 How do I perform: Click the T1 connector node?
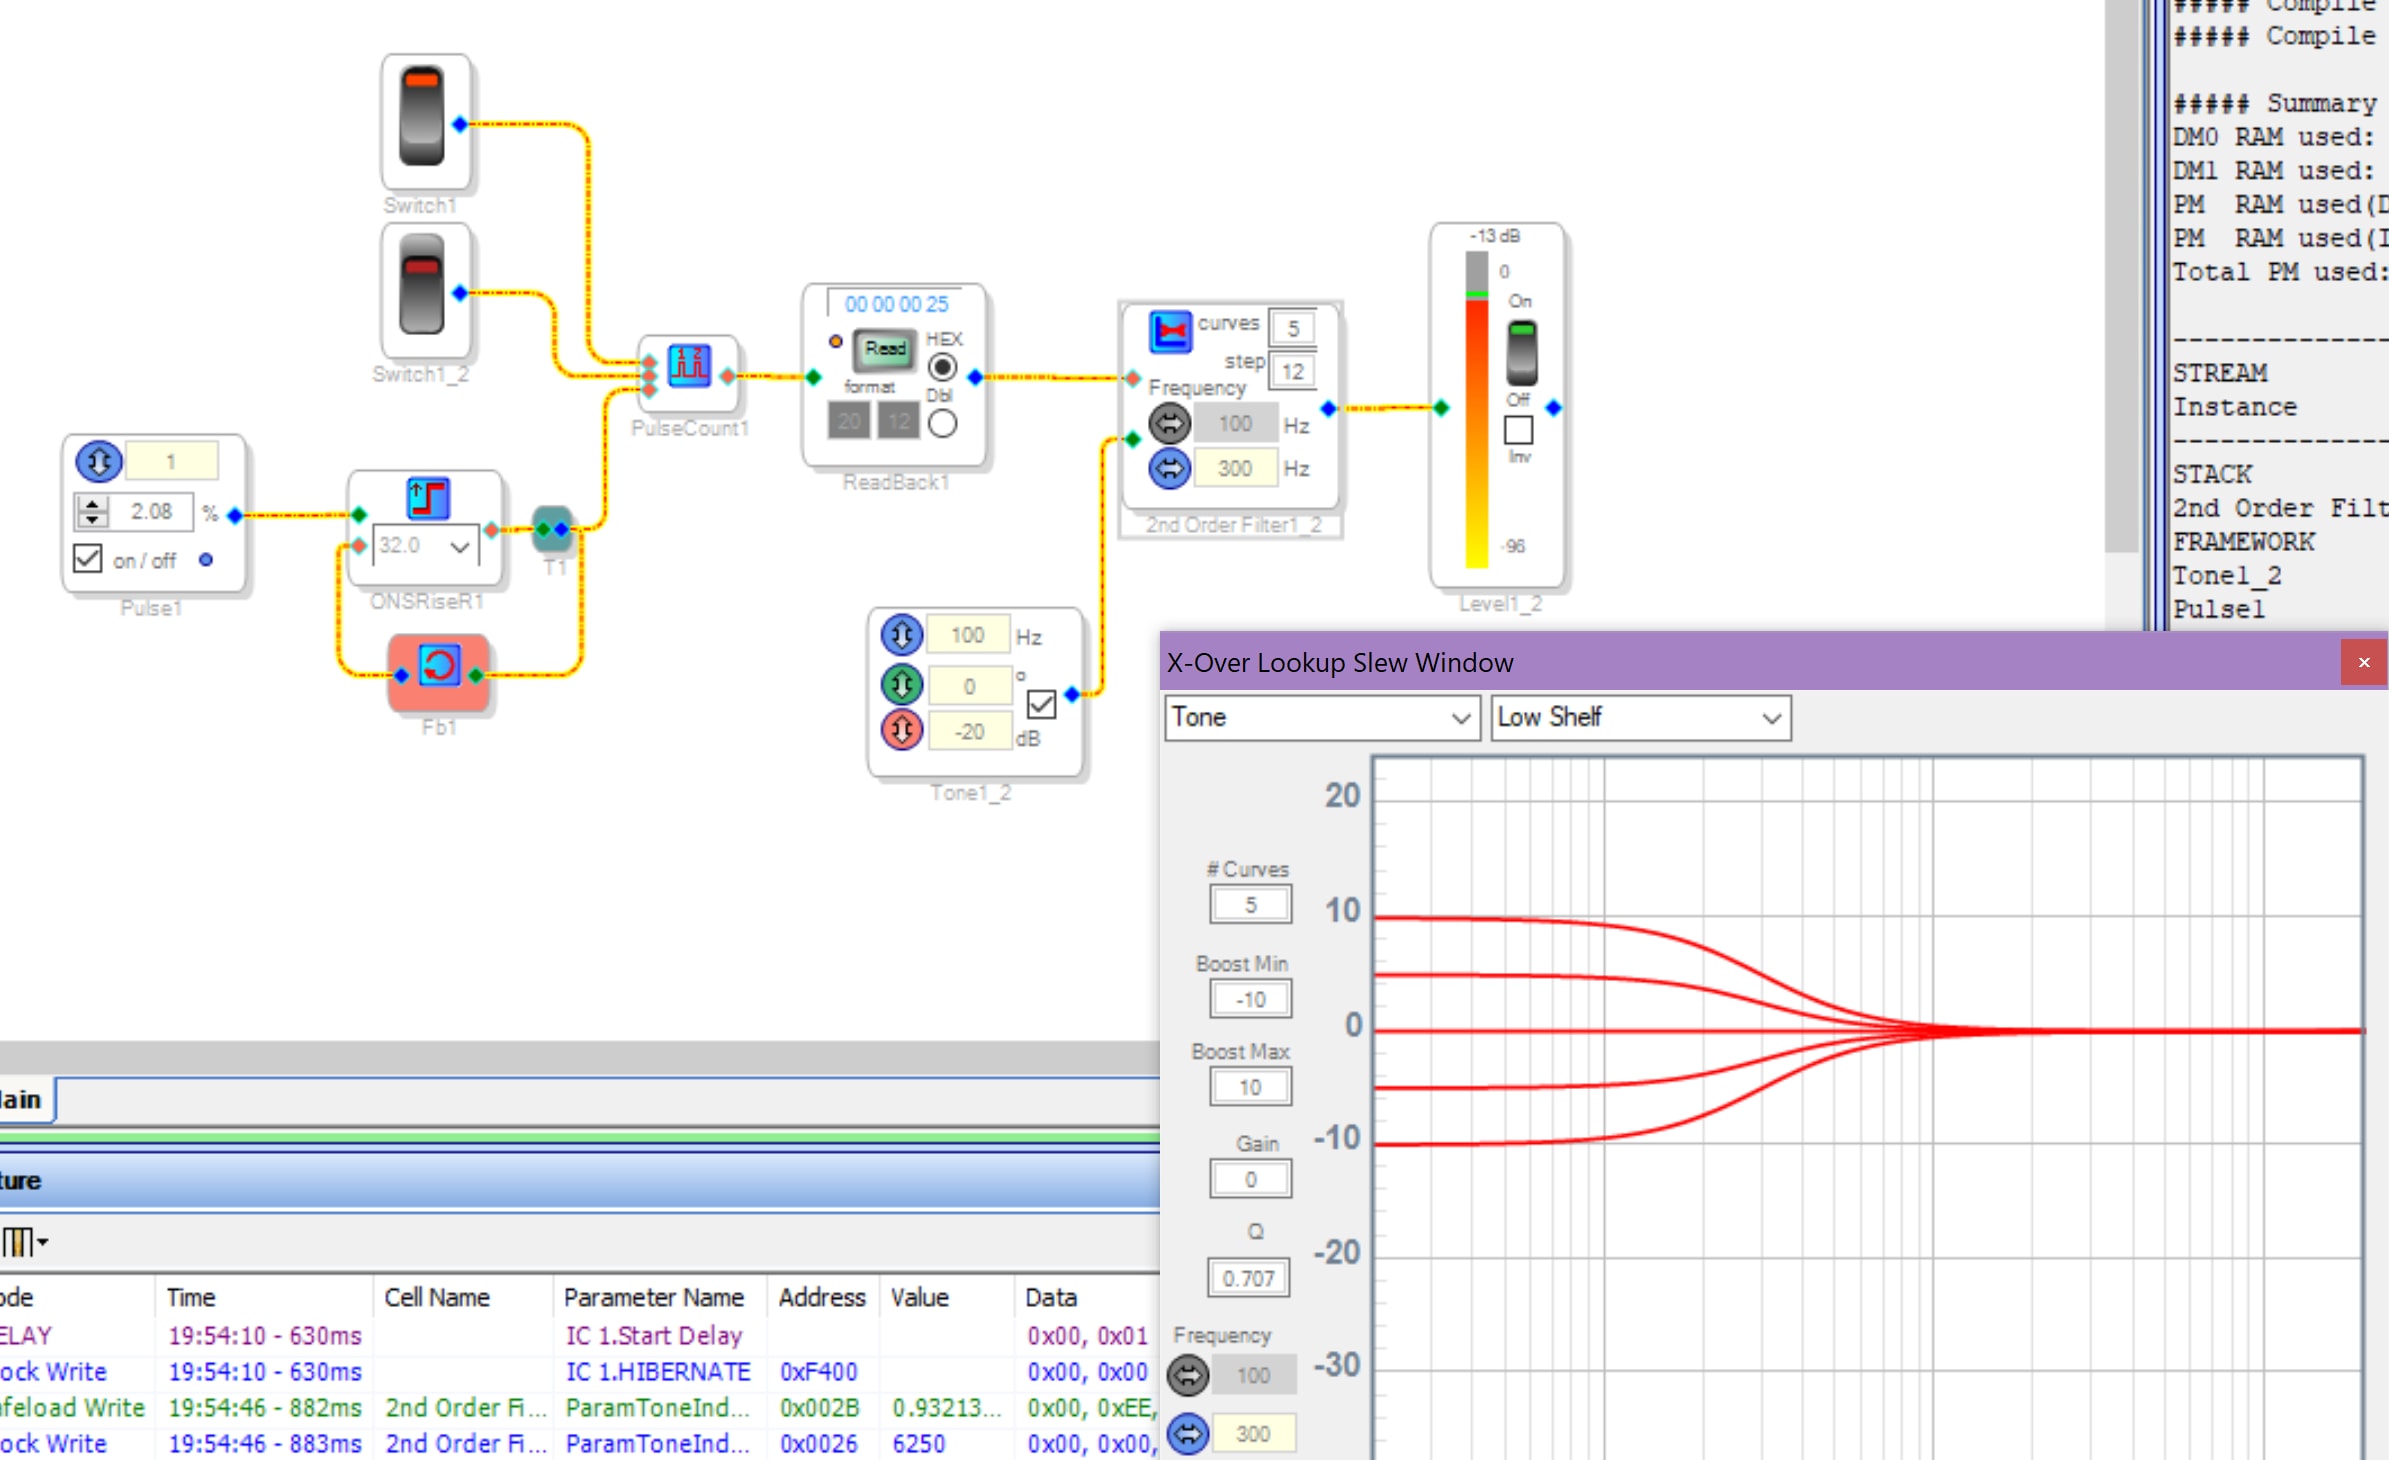(x=552, y=528)
